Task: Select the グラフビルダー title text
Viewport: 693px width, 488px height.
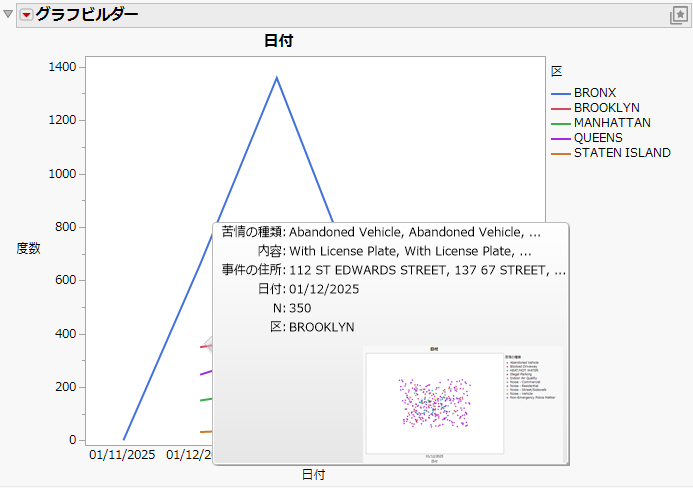Action: tap(87, 15)
